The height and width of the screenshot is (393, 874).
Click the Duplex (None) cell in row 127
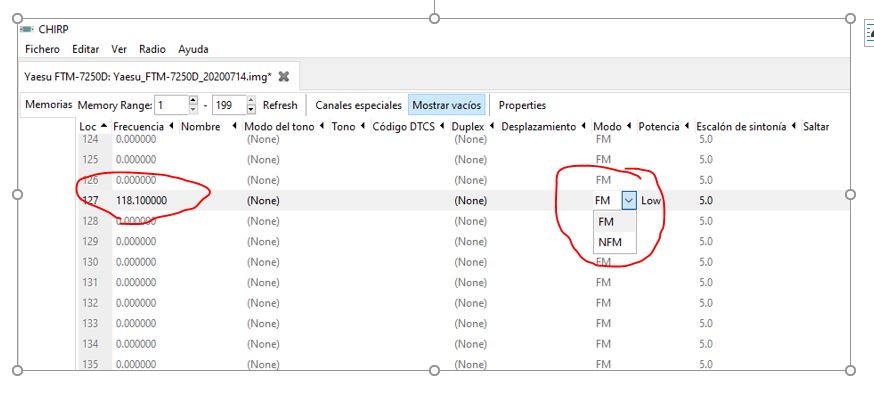point(470,201)
